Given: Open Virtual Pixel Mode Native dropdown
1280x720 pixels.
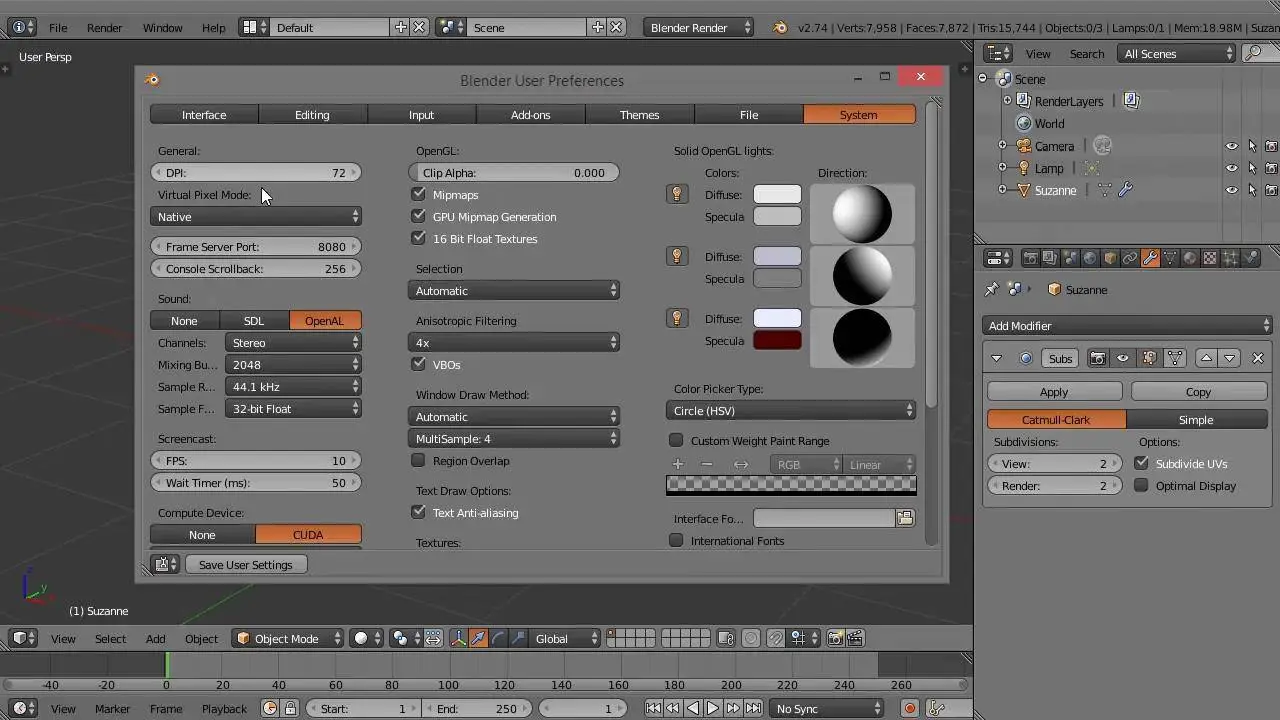Looking at the screenshot, I should point(256,216).
